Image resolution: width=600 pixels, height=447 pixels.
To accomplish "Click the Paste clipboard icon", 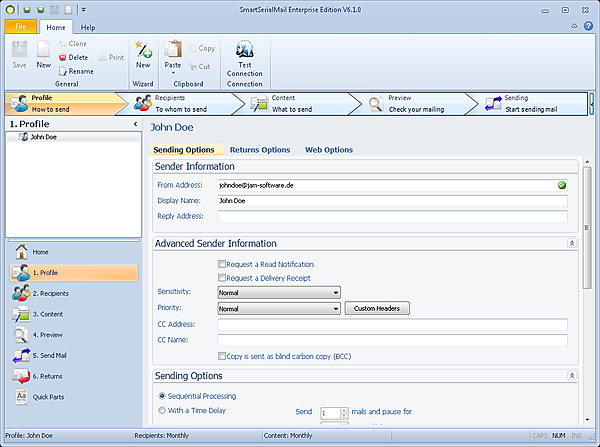I will tap(173, 51).
